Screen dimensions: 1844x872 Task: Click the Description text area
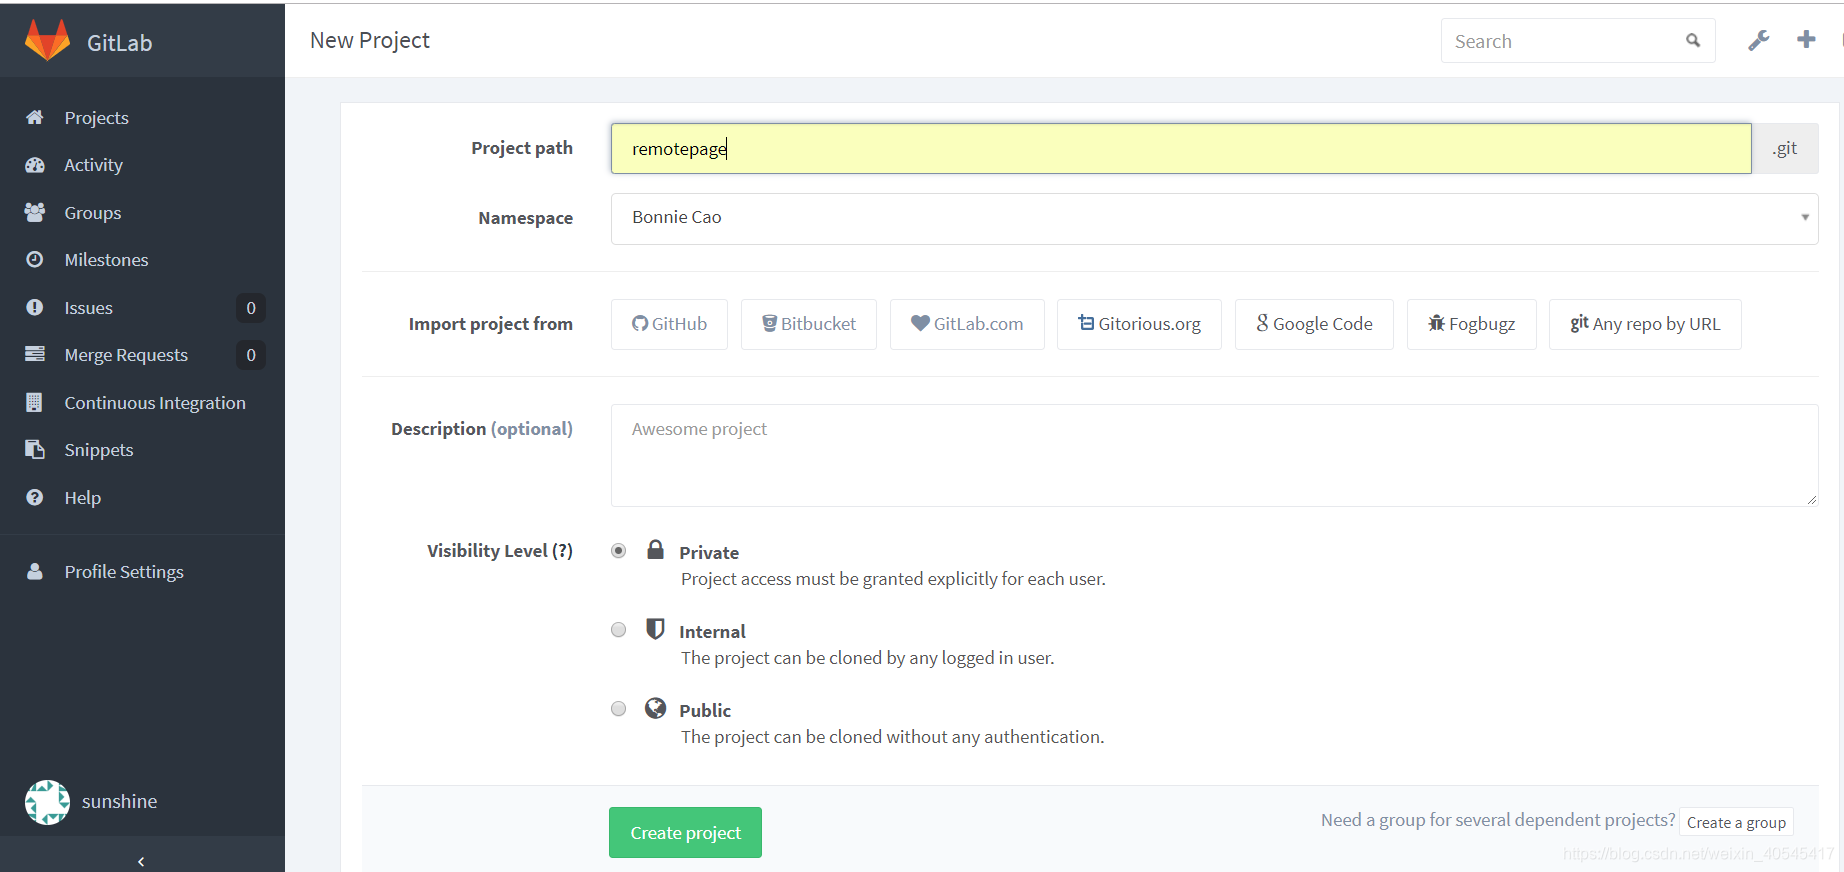[1214, 455]
